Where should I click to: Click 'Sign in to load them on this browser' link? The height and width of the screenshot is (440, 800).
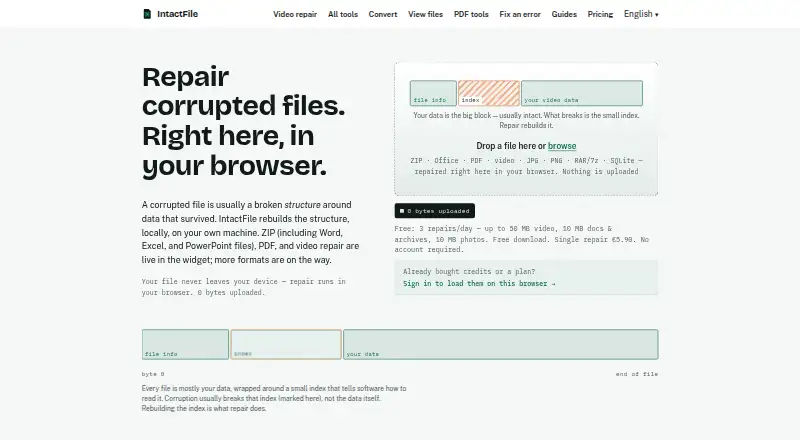(479, 283)
